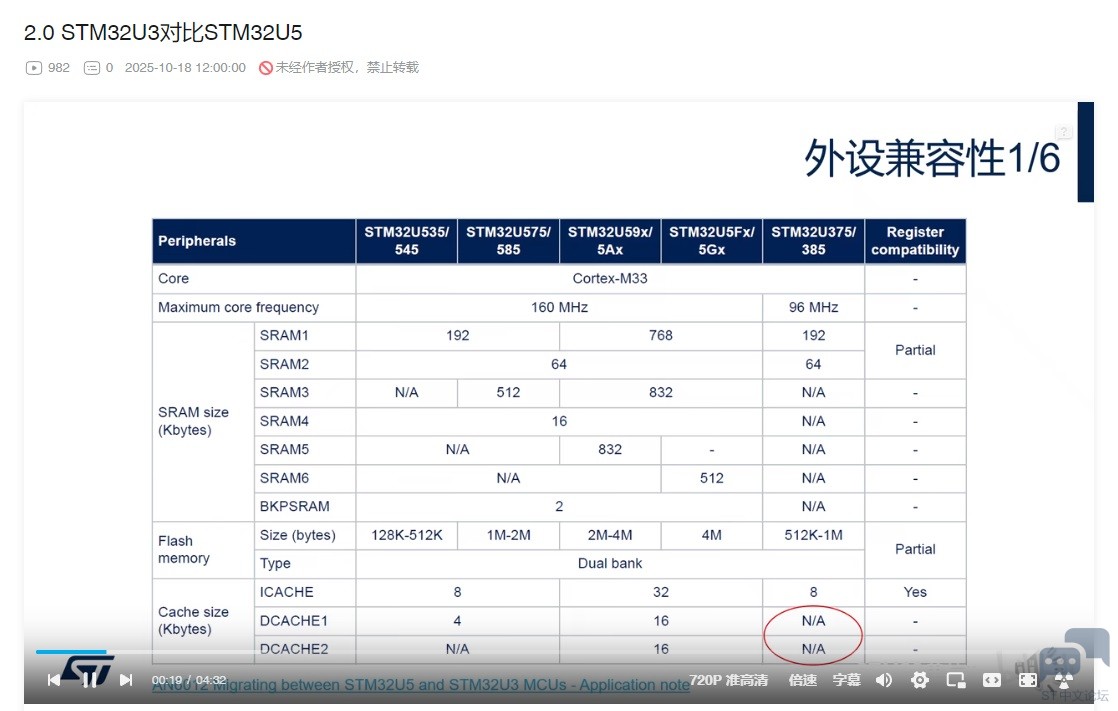Open the 倍速 playback speed menu
This screenshot has width=1118, height=711.
pos(802,680)
